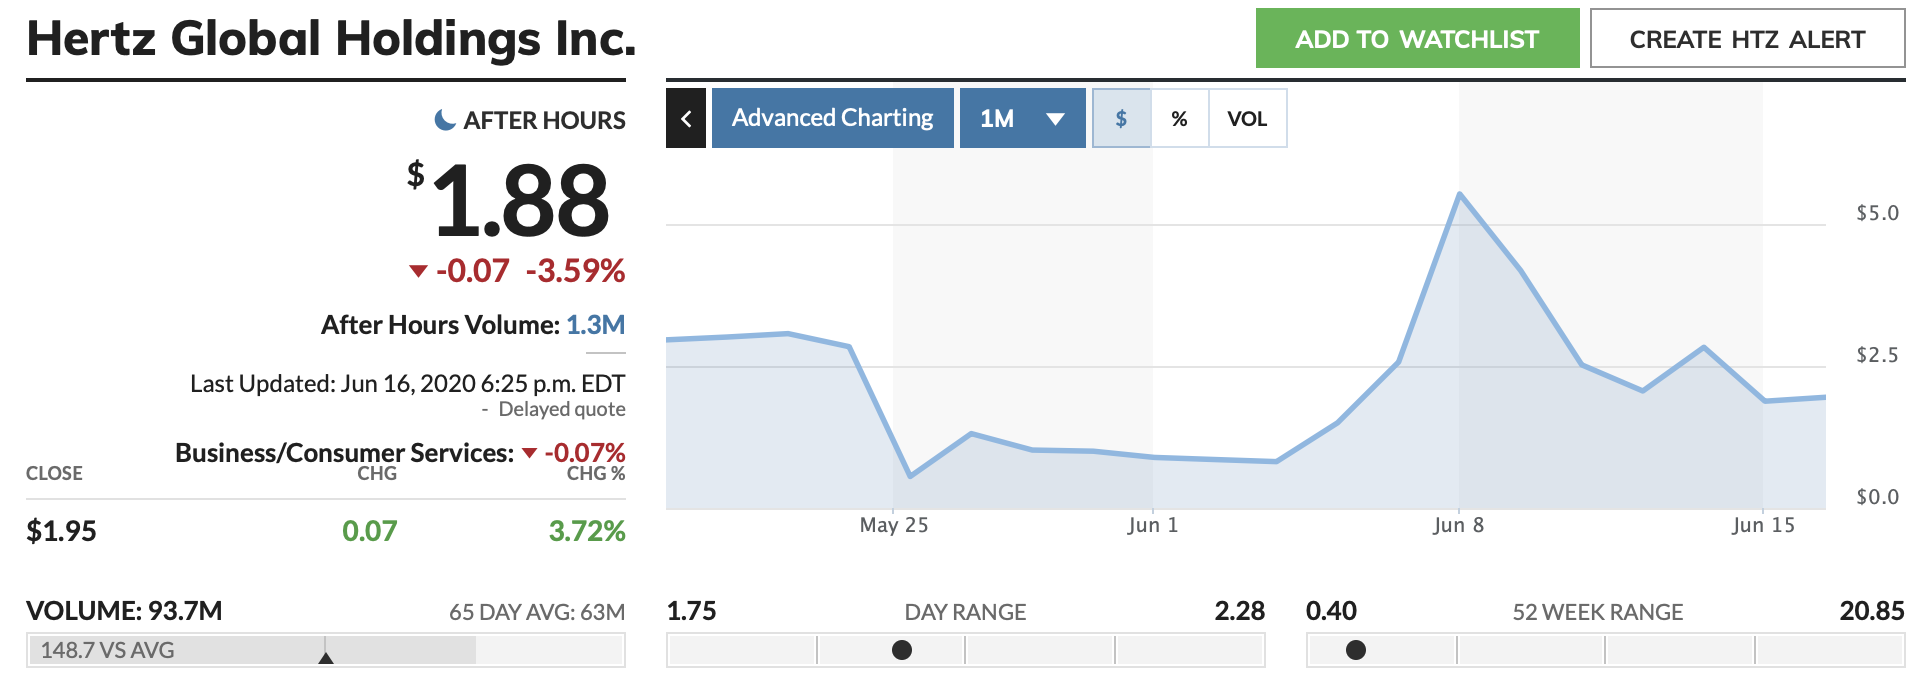Click the Jun 8 peak on chart

pos(1460,194)
